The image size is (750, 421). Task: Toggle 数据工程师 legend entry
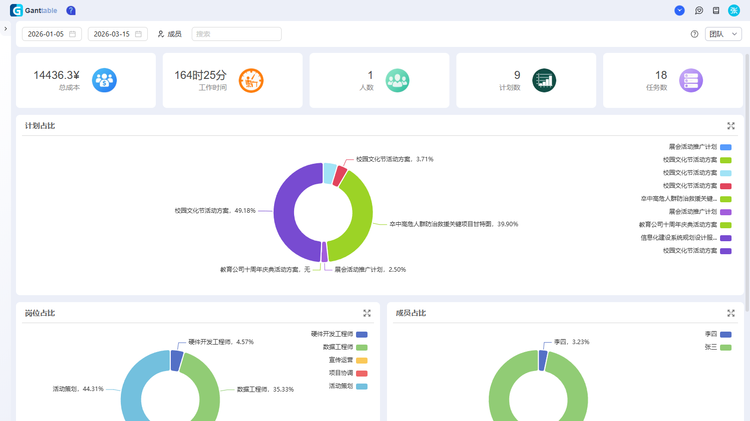[345, 347]
